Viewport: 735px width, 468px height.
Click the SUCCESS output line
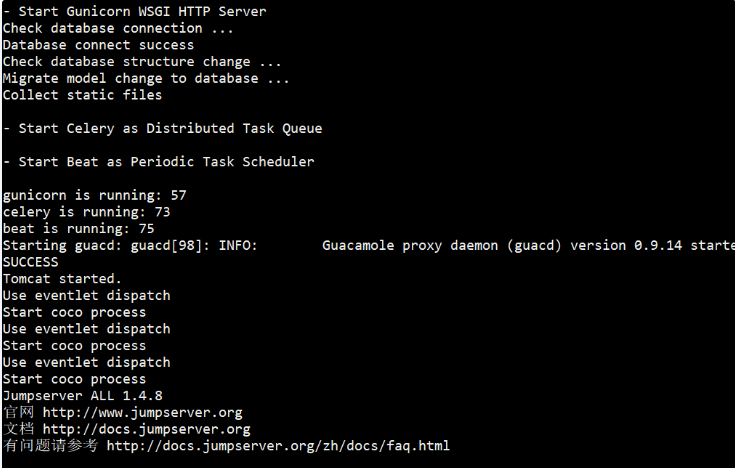[30, 262]
